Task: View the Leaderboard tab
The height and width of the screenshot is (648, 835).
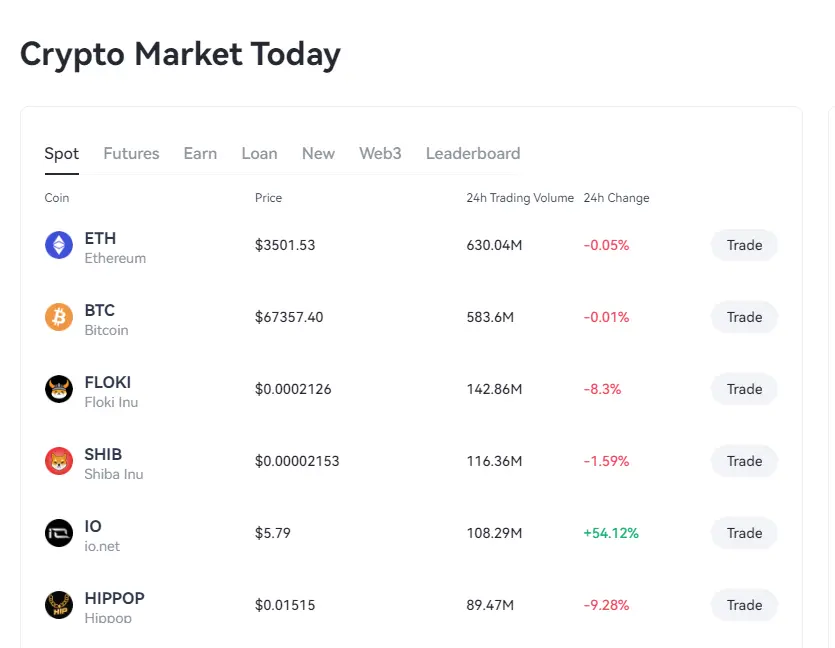Action: click(x=472, y=153)
